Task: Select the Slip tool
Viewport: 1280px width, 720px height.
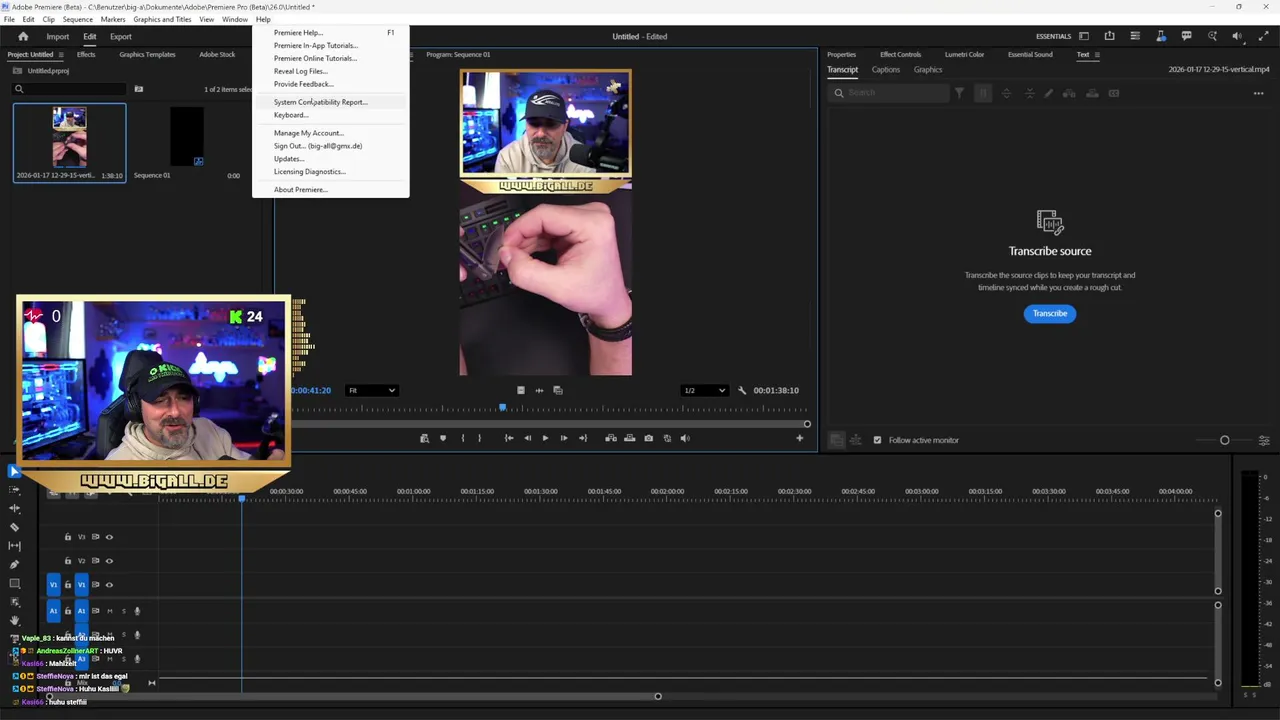Action: 14,546
